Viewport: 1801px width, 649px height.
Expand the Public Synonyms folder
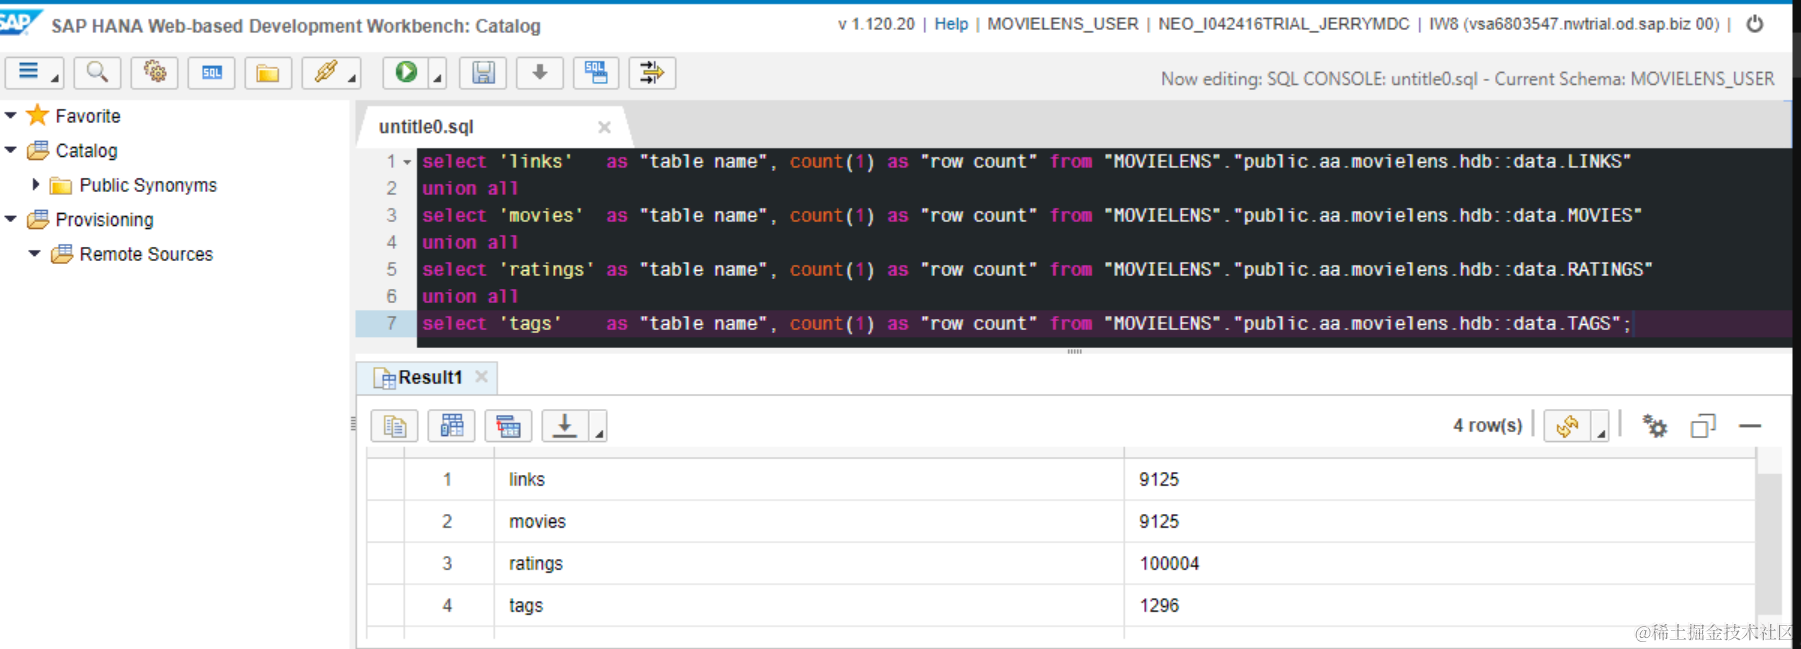coord(36,185)
